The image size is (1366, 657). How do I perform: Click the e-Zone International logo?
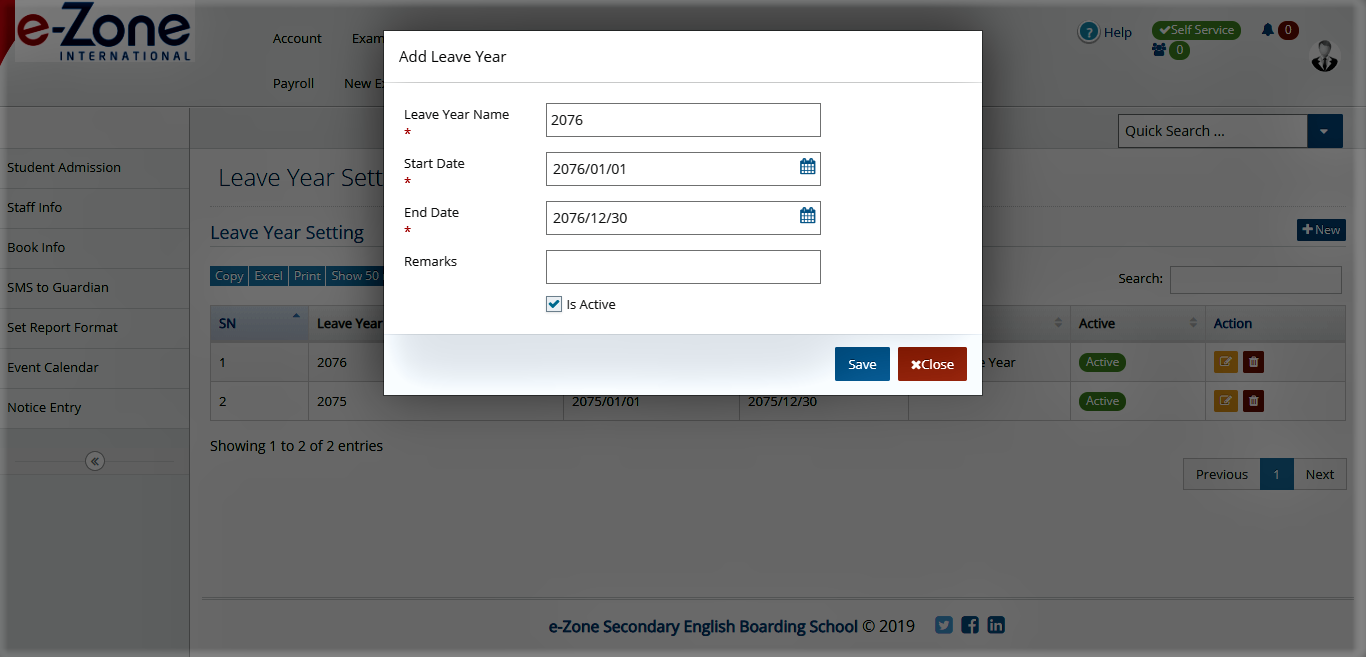click(105, 32)
